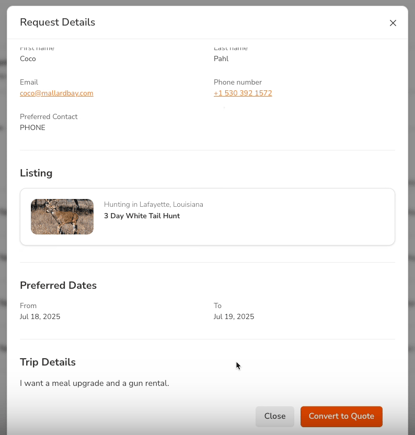Open the deer listing thumbnail image

click(62, 217)
